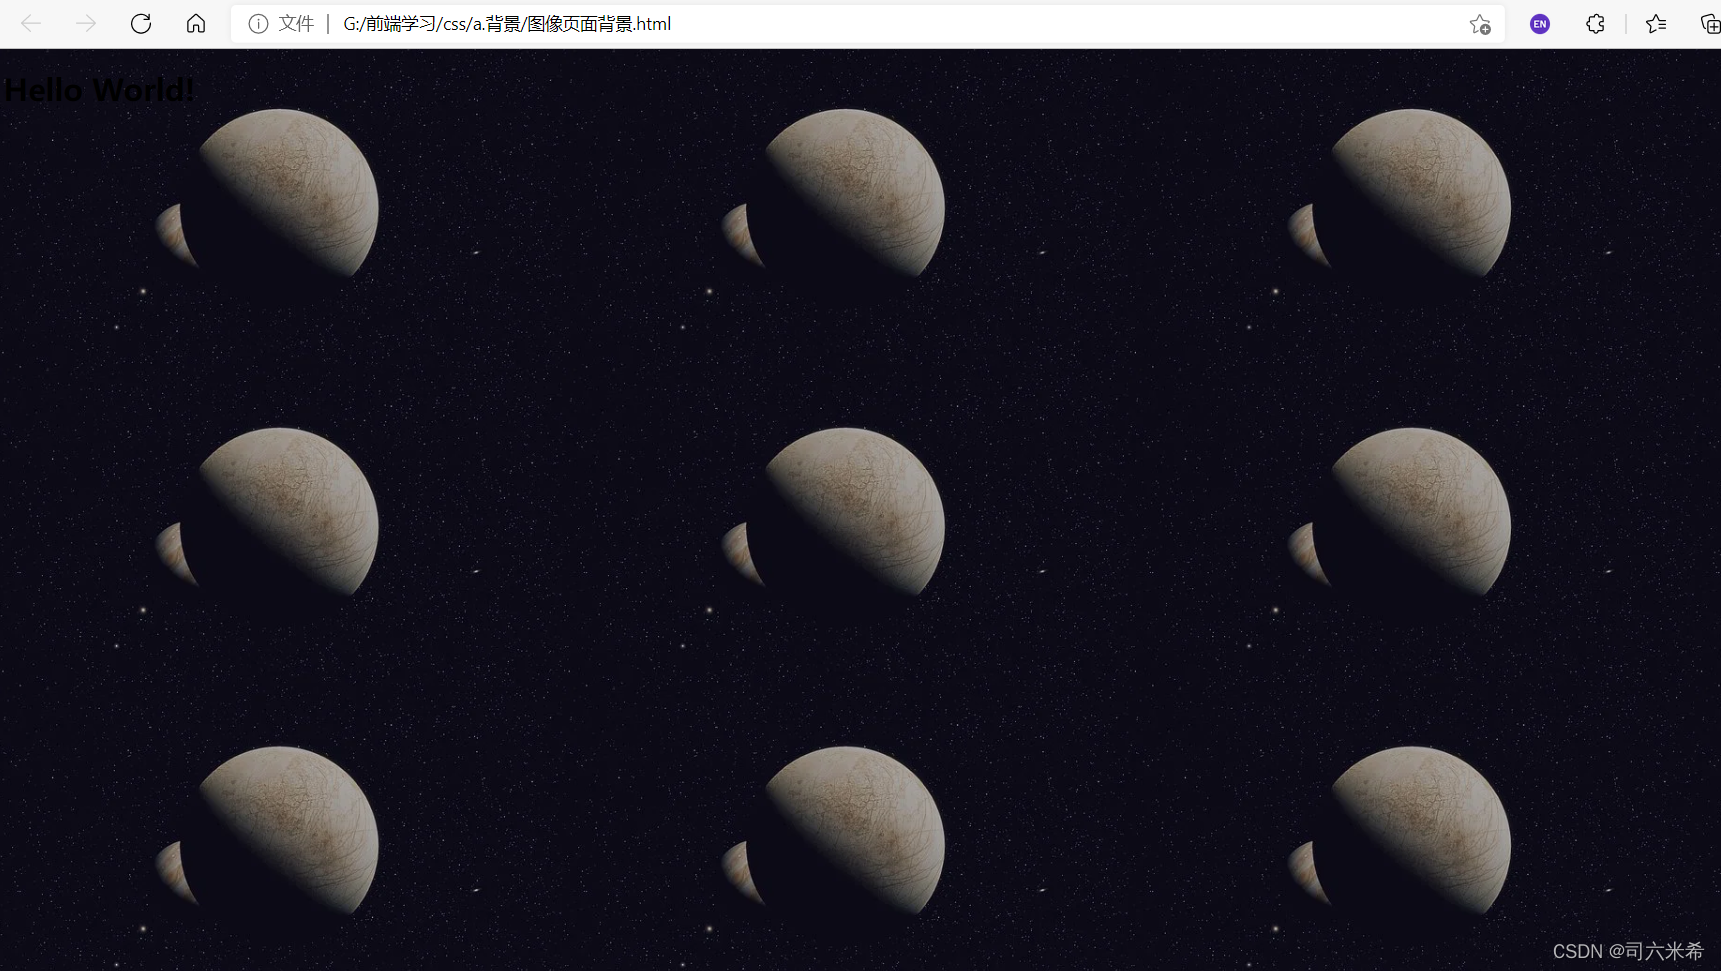The image size is (1721, 971).
Task: Open the collections icon
Action: pyautogui.click(x=1710, y=24)
